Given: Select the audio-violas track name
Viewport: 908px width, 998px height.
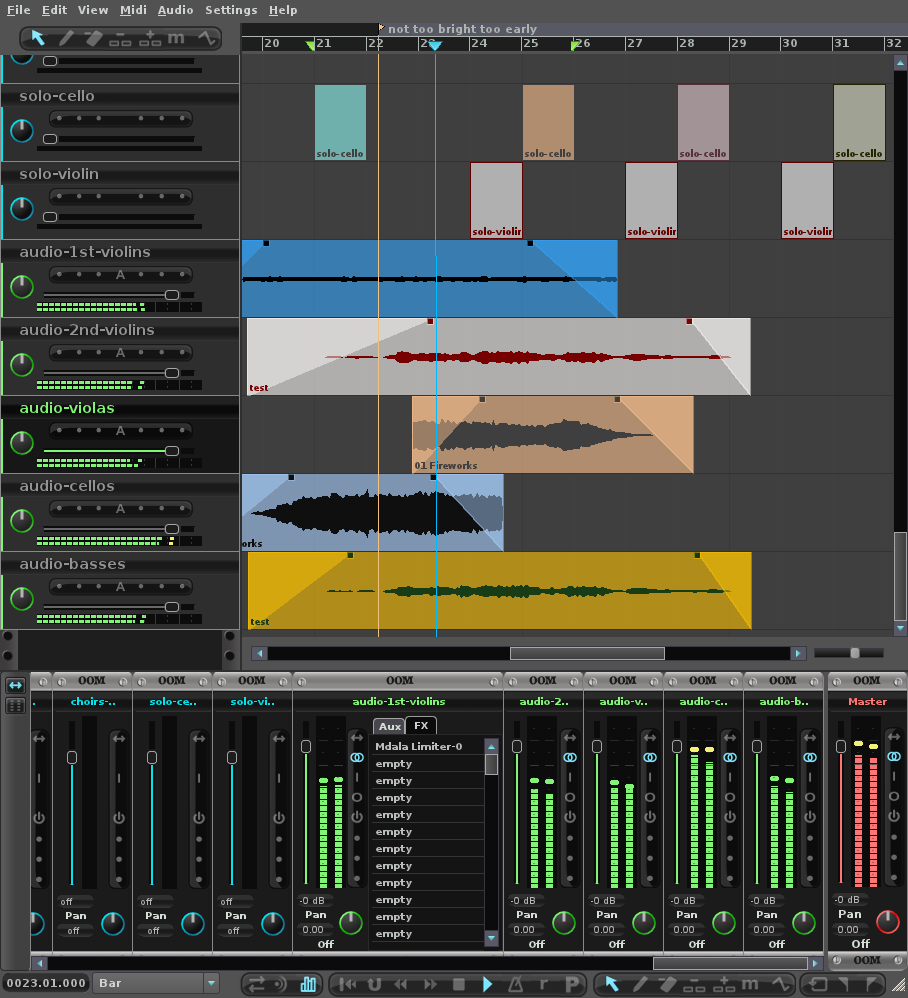Looking at the screenshot, I should tap(67, 408).
